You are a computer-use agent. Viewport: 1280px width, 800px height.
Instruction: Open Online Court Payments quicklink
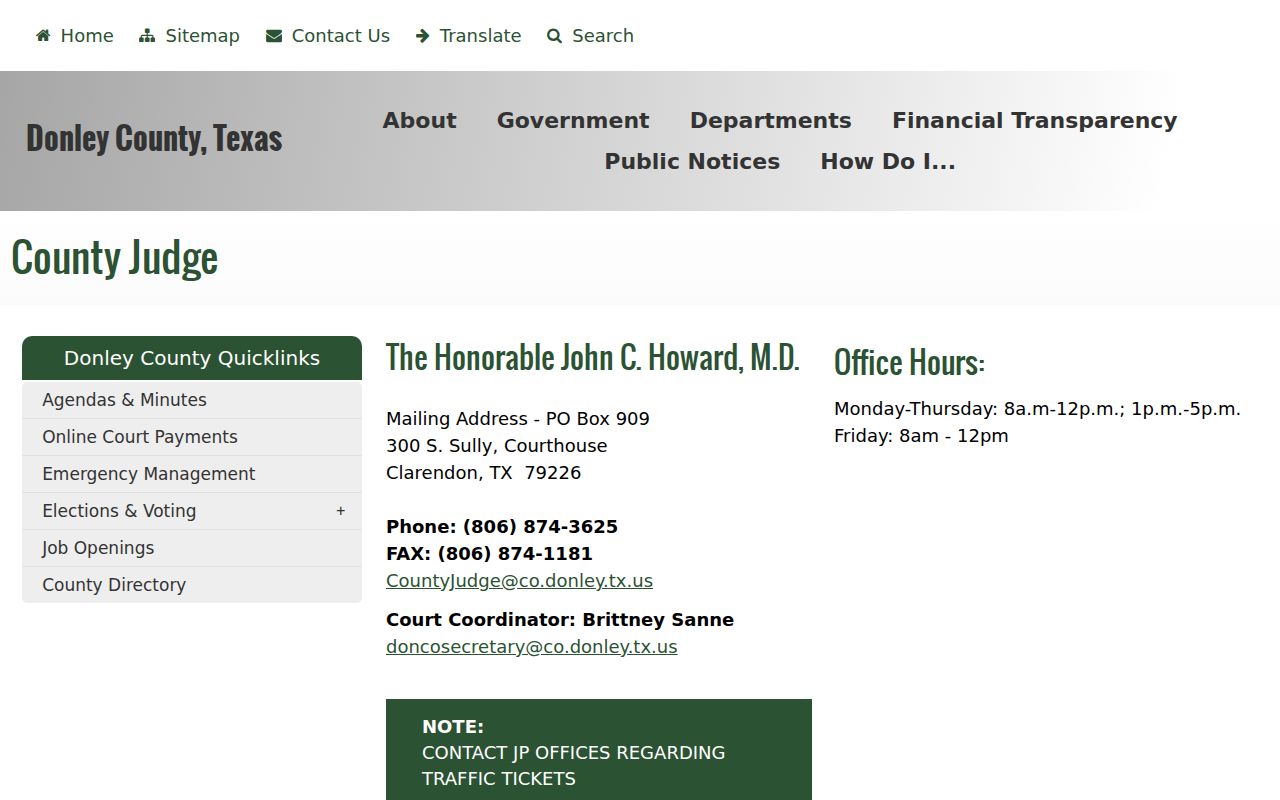point(192,437)
